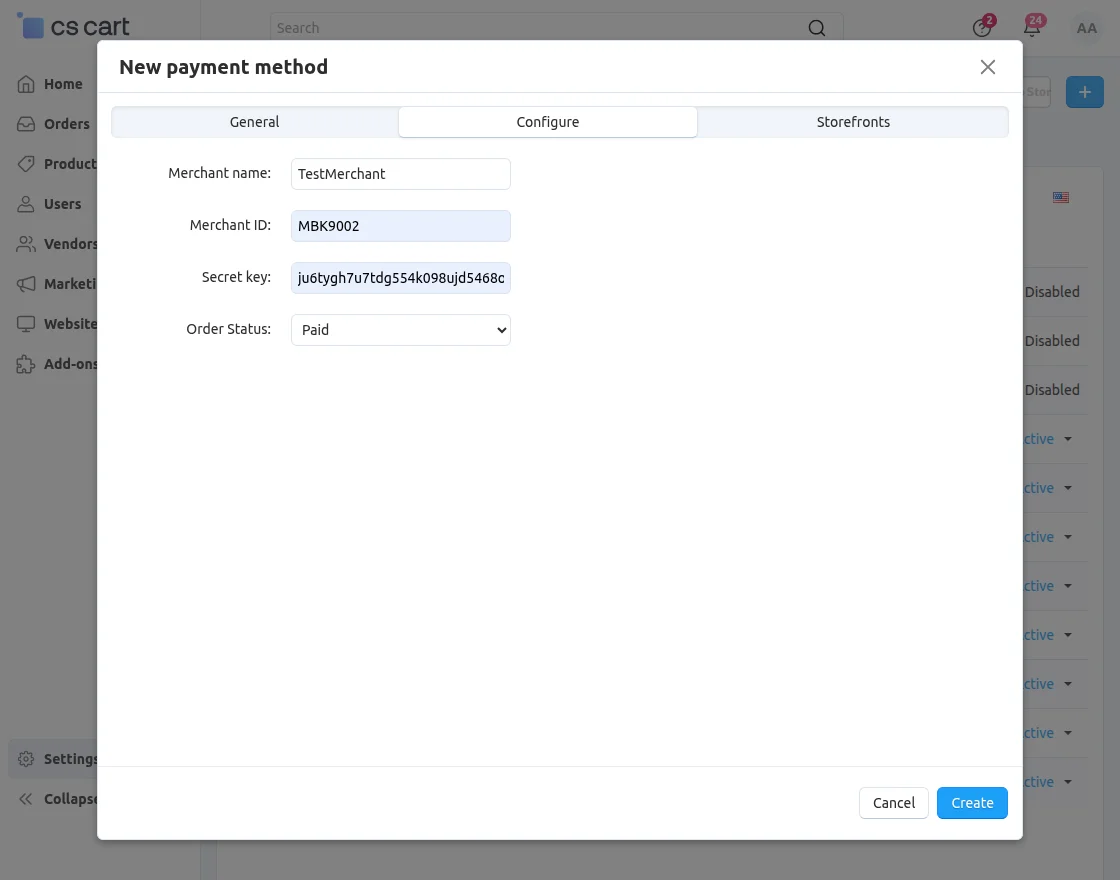Click the Products tag icon
The width and height of the screenshot is (1120, 880).
[26, 164]
